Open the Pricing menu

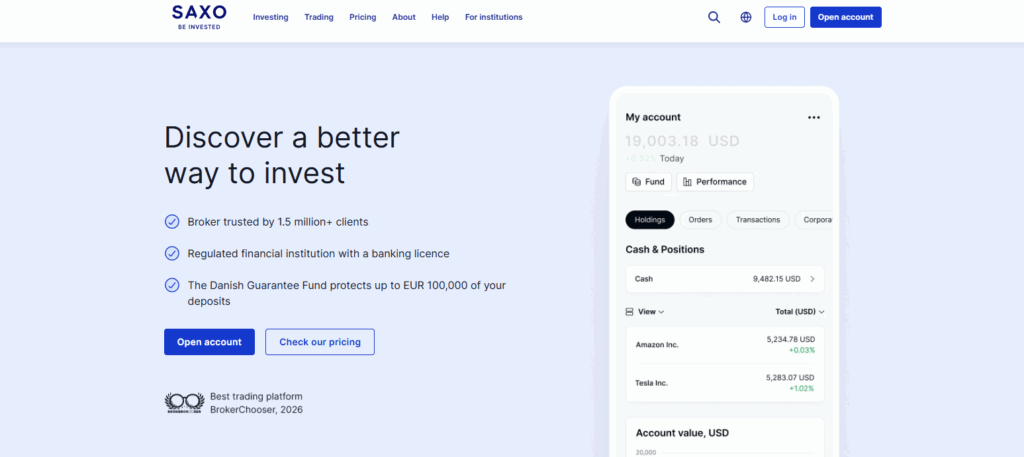click(x=363, y=17)
